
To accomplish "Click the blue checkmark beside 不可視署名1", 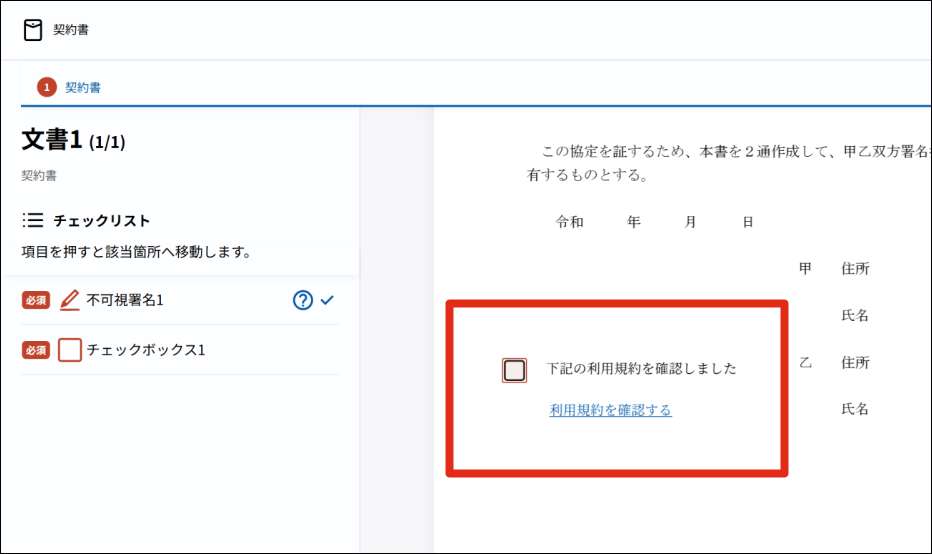I will click(x=328, y=300).
